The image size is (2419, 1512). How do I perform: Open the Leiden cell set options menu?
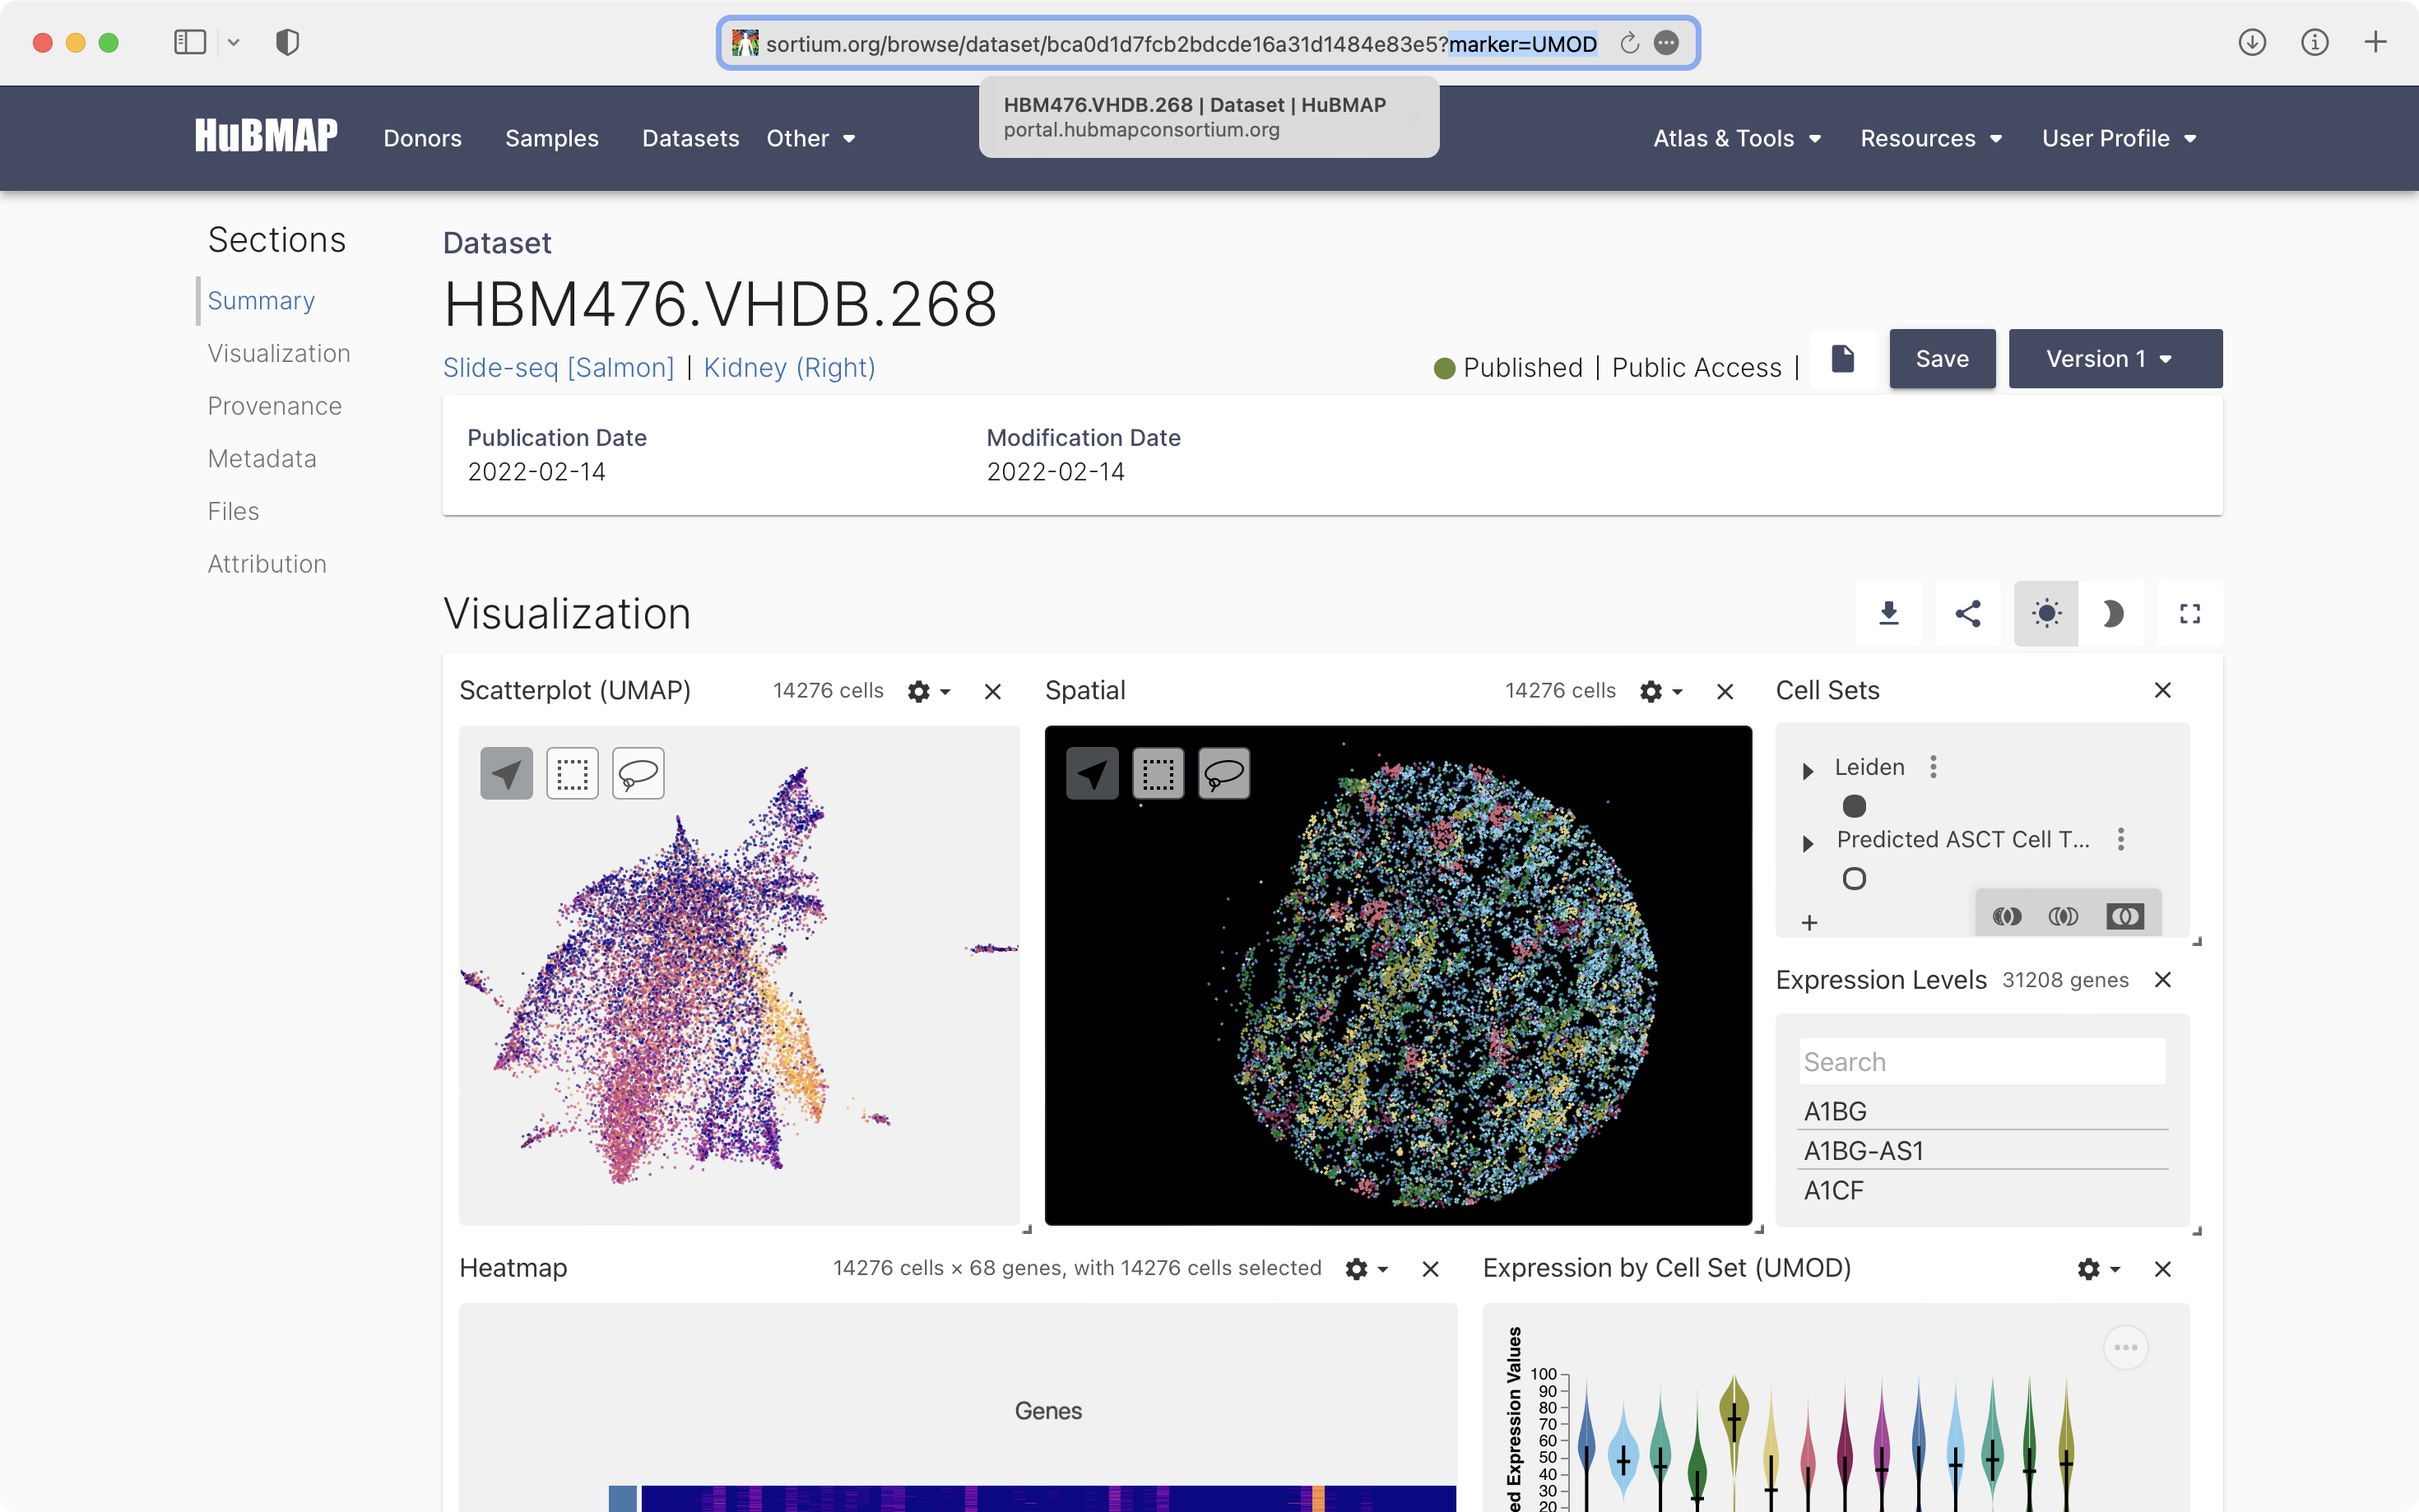coord(1933,767)
